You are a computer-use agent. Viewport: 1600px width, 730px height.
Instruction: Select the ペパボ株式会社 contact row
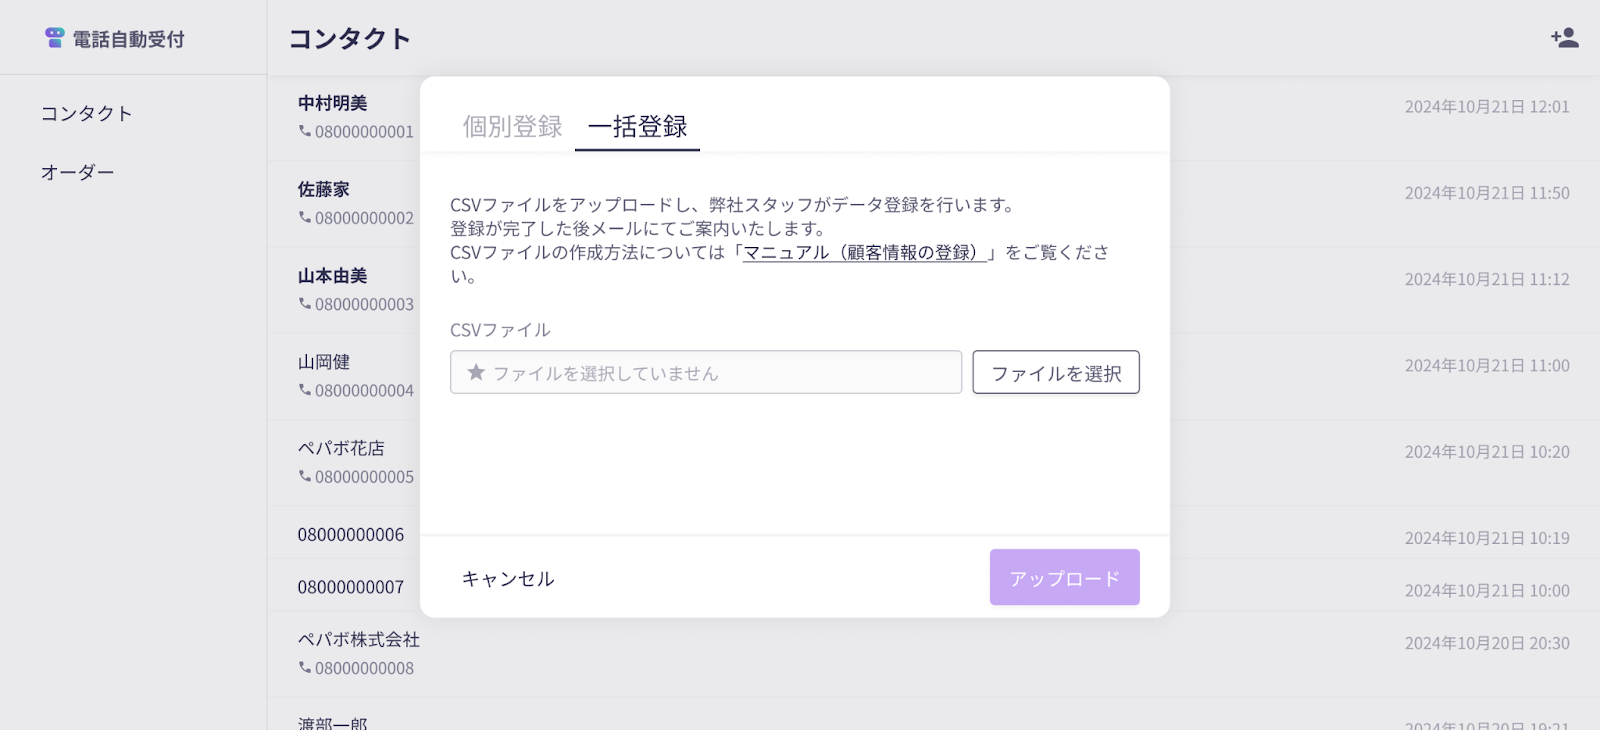point(933,654)
